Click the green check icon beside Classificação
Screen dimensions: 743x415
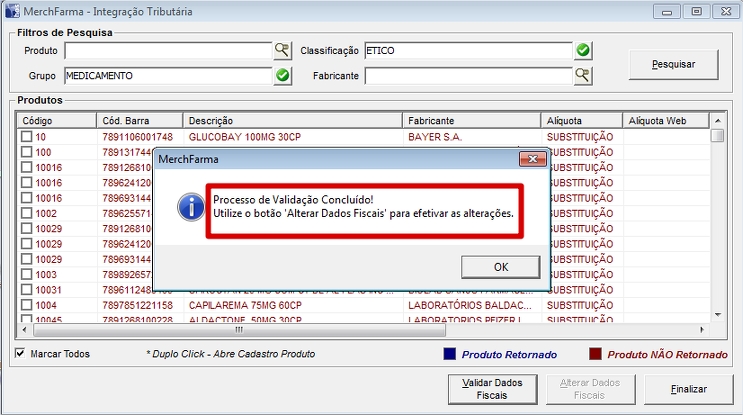tap(583, 50)
